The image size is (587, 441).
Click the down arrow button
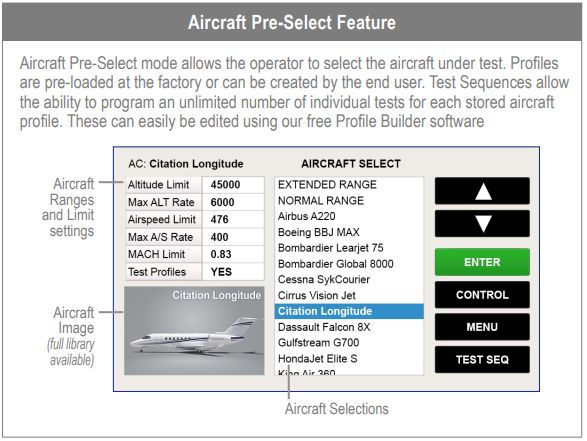[x=482, y=223]
